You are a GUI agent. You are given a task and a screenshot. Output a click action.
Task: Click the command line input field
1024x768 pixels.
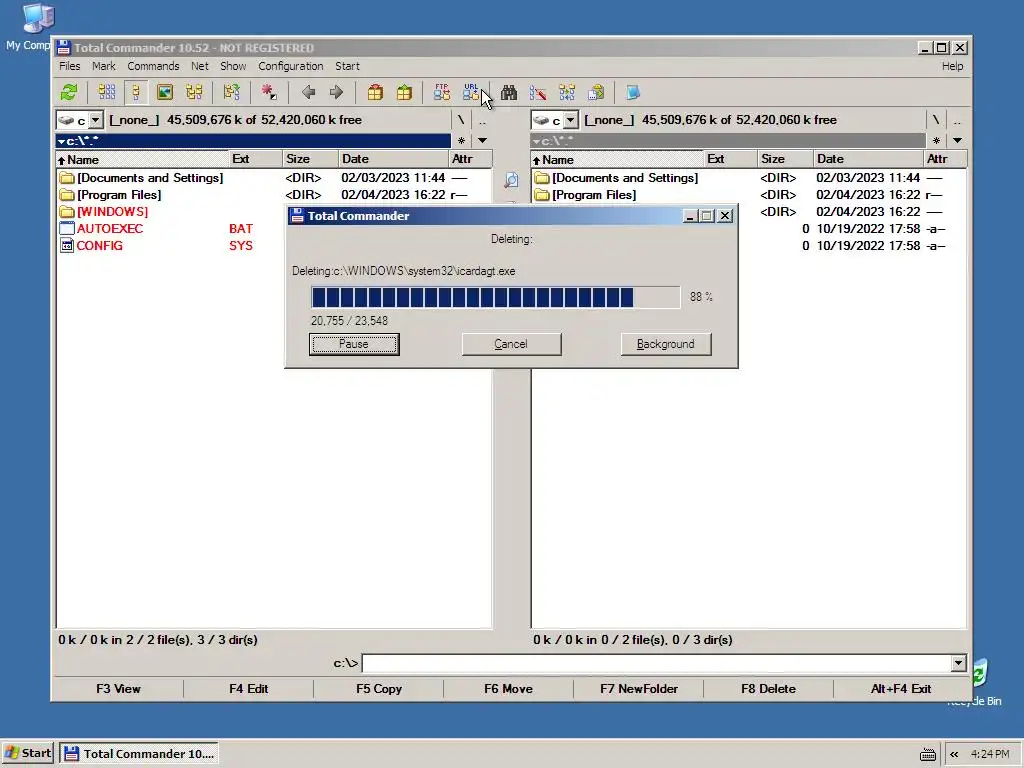pos(657,664)
